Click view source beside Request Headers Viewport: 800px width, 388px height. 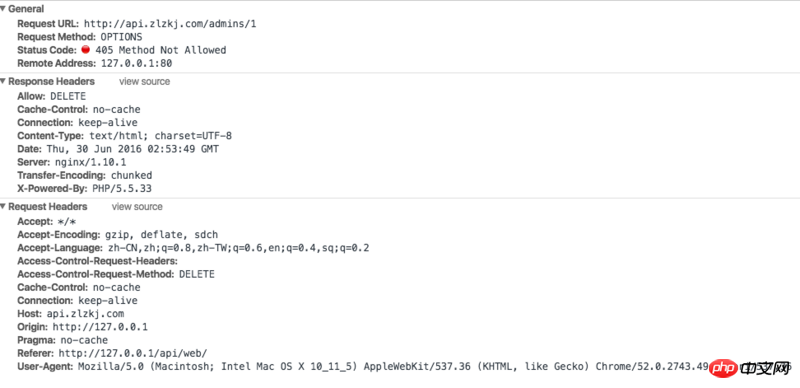[x=137, y=207]
